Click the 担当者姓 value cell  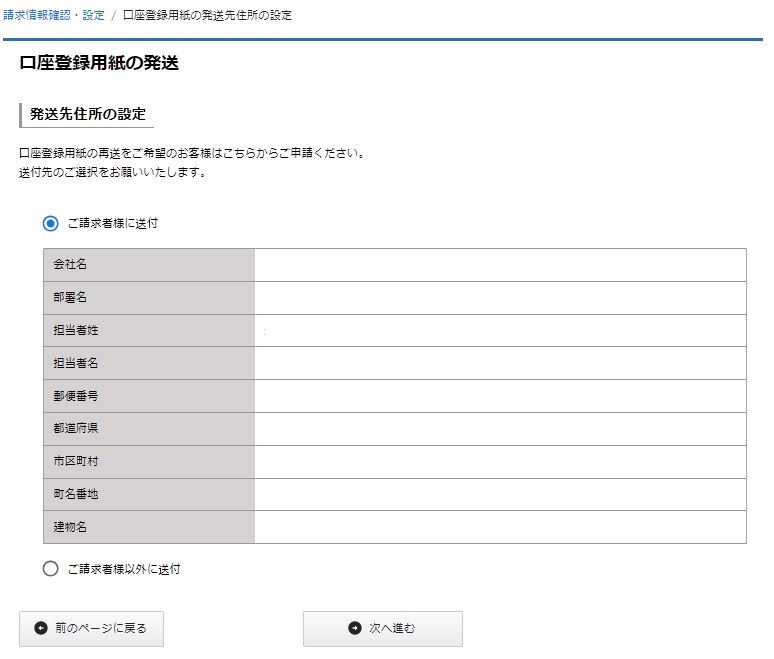tap(501, 331)
